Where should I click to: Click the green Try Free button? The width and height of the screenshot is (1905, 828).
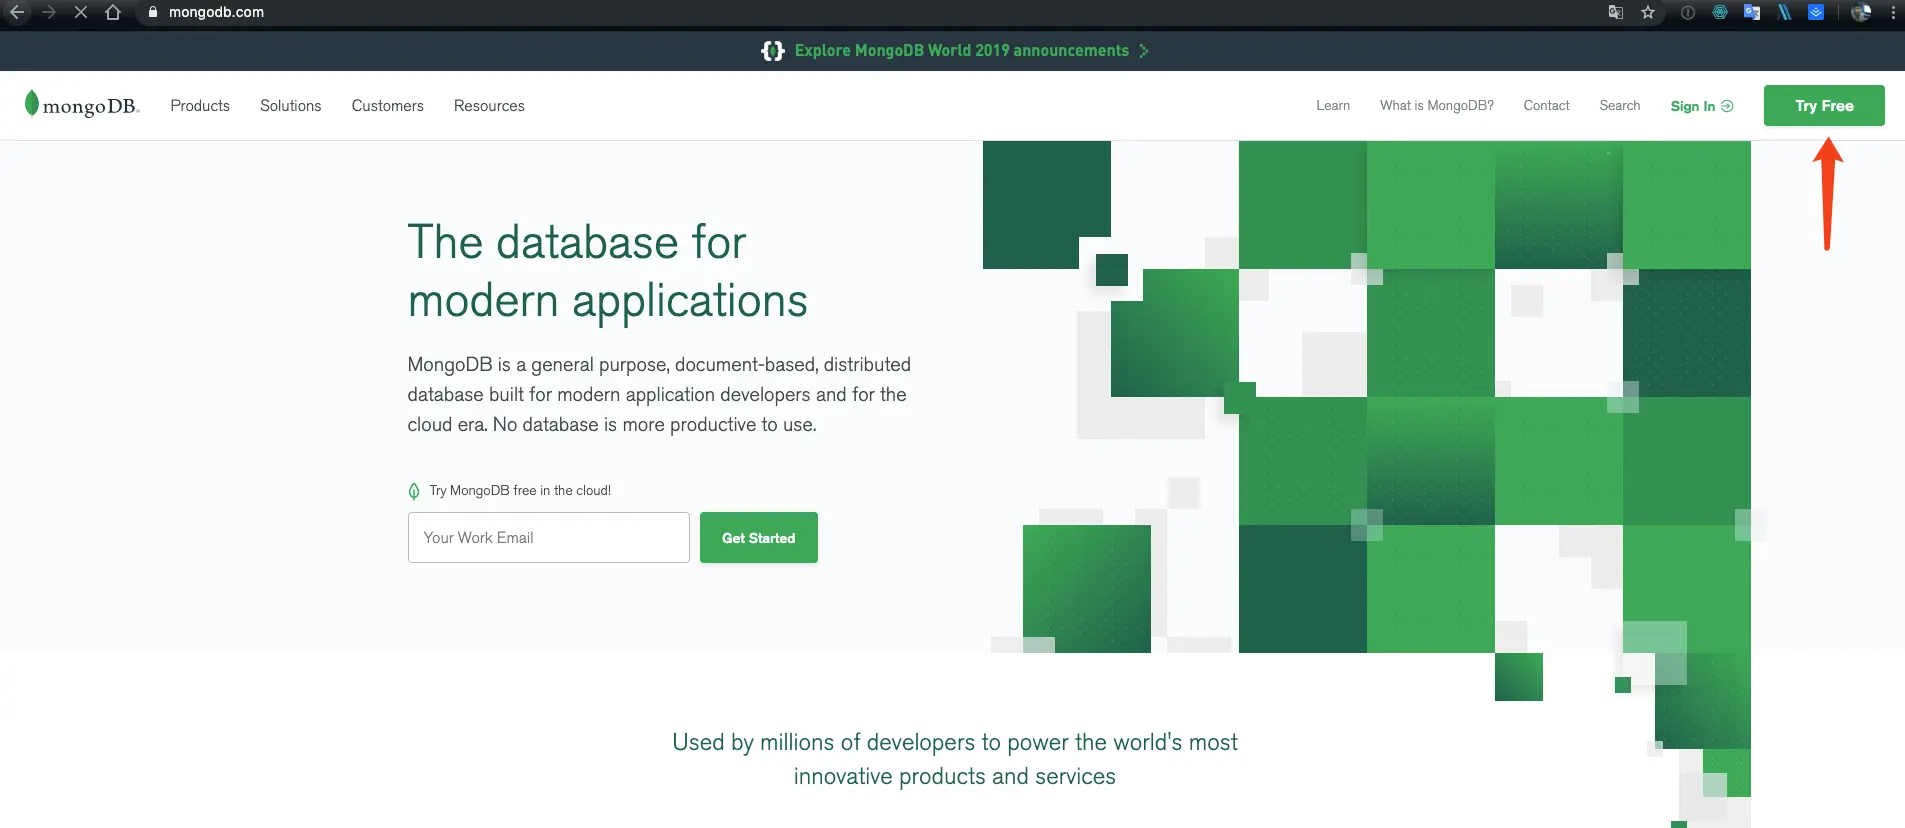pos(1824,106)
